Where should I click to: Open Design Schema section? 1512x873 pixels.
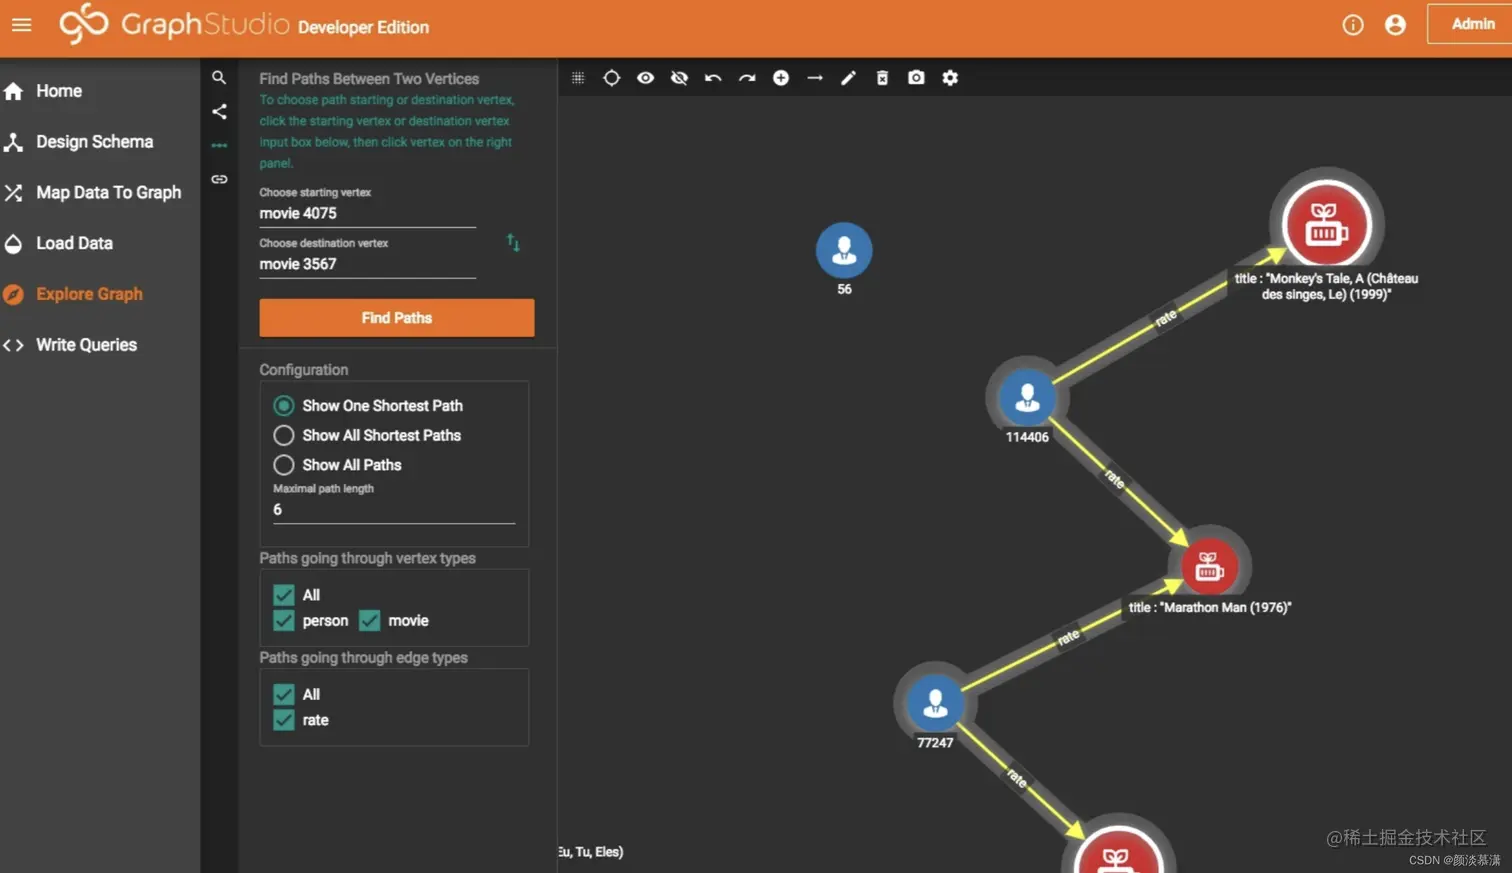94,142
